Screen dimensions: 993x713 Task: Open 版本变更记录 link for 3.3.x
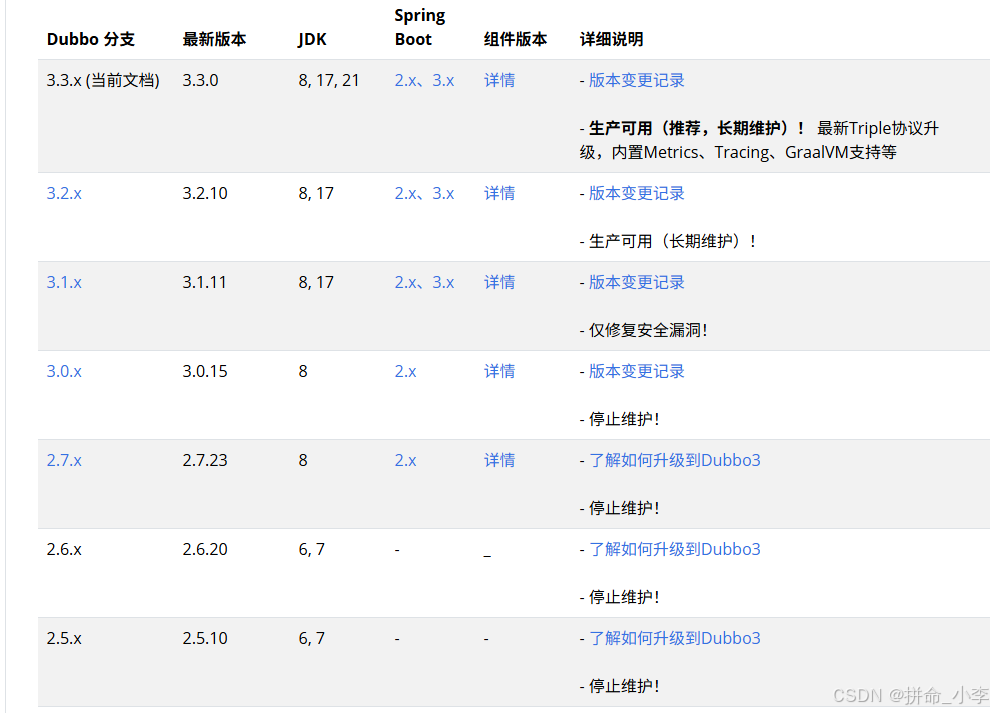pyautogui.click(x=636, y=80)
